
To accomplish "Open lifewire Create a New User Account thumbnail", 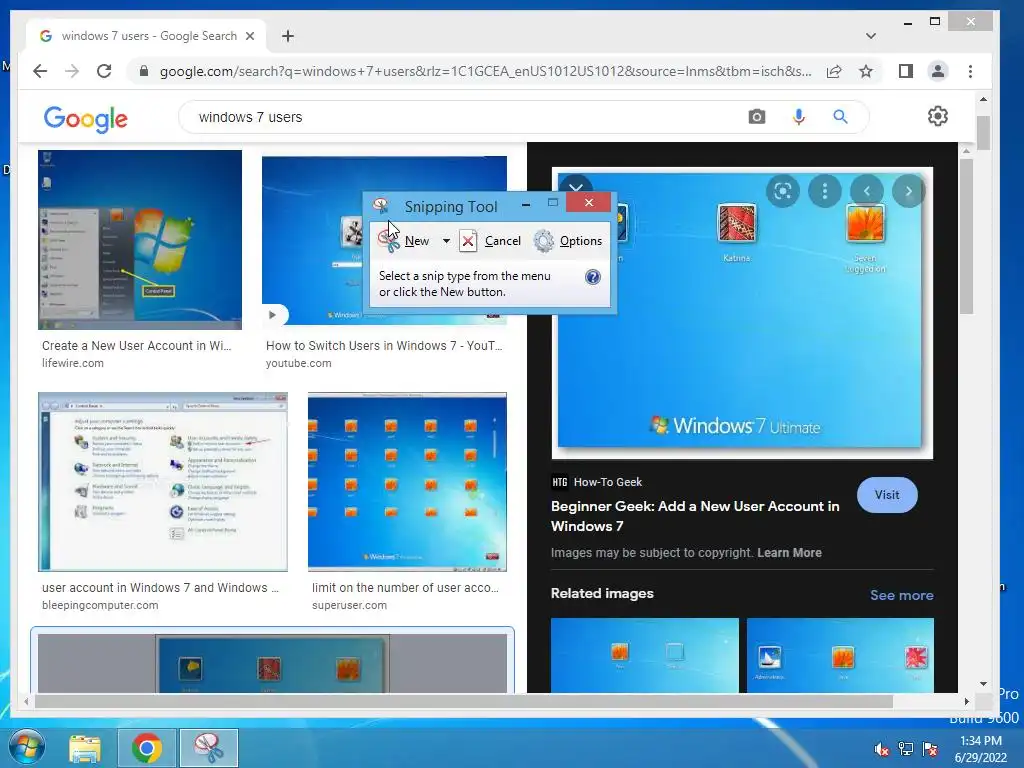I will [x=140, y=240].
